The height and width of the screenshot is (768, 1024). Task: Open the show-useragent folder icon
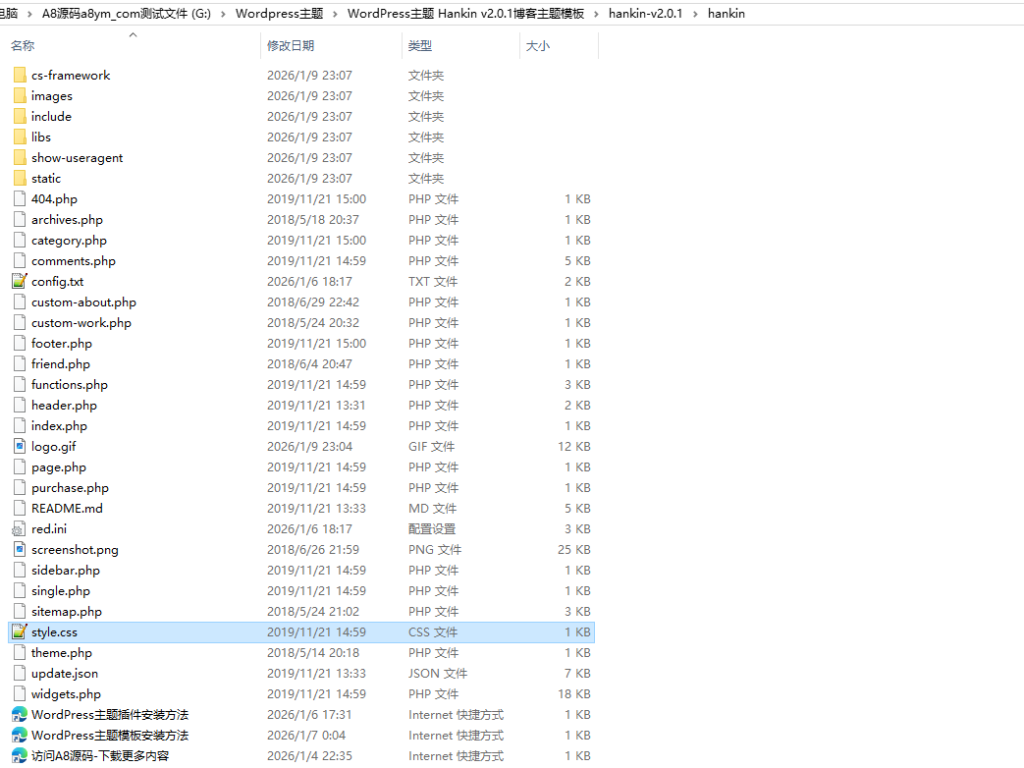pyautogui.click(x=21, y=157)
